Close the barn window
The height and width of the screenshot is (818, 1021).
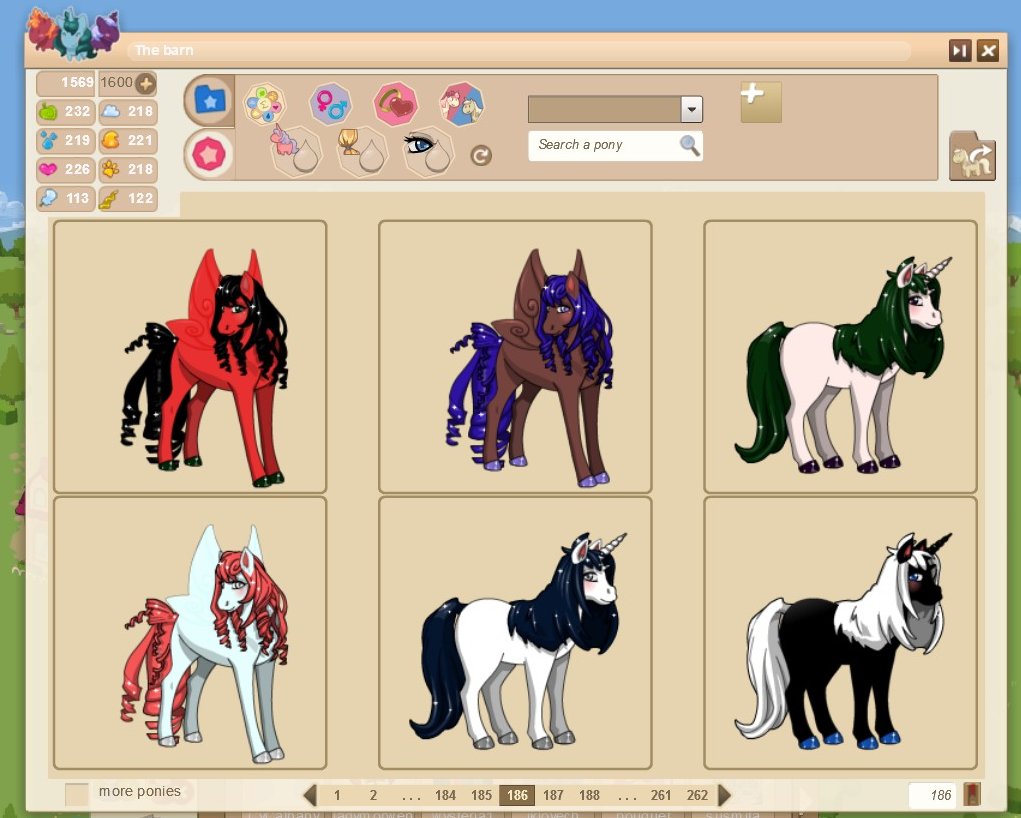988,51
